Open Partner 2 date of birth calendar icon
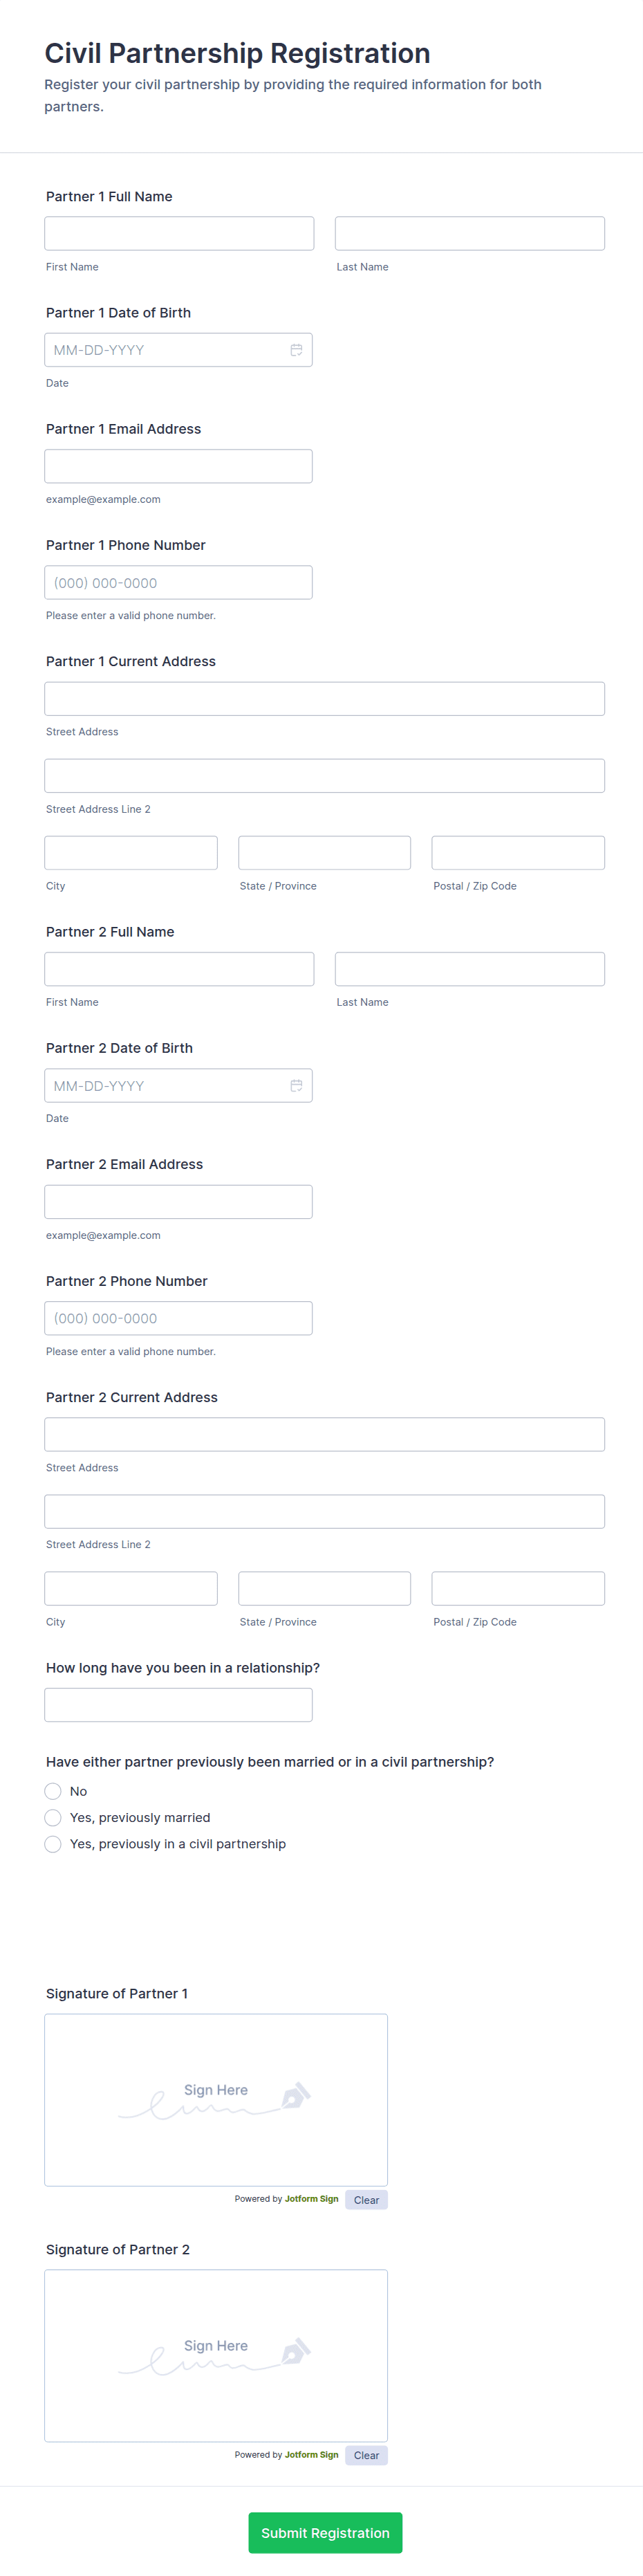Screen dimensions: 643x2576 pos(296,1086)
